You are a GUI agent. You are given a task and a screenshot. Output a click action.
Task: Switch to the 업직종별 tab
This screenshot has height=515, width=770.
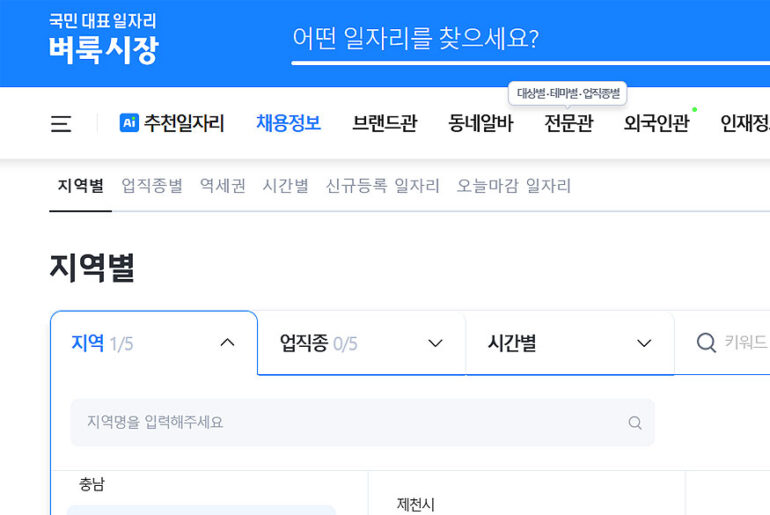[x=152, y=186]
